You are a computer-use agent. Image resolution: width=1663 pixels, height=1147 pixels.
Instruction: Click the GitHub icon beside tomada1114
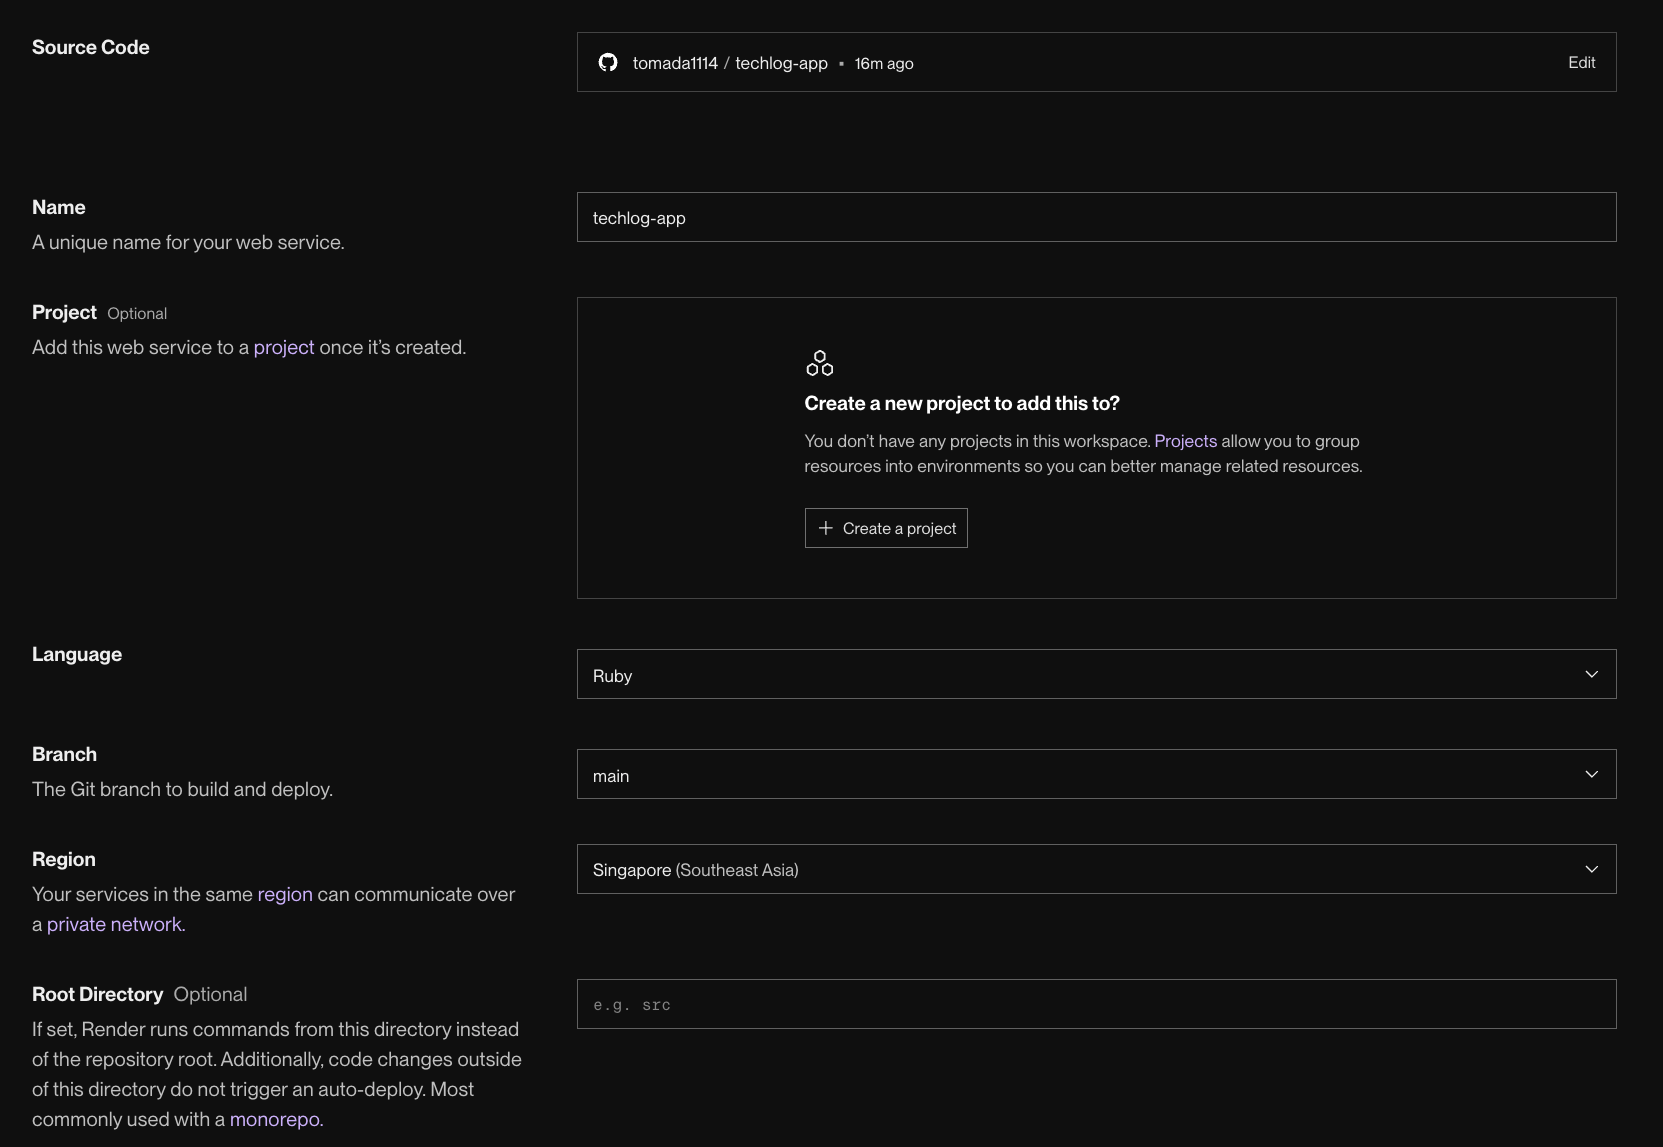click(x=608, y=63)
